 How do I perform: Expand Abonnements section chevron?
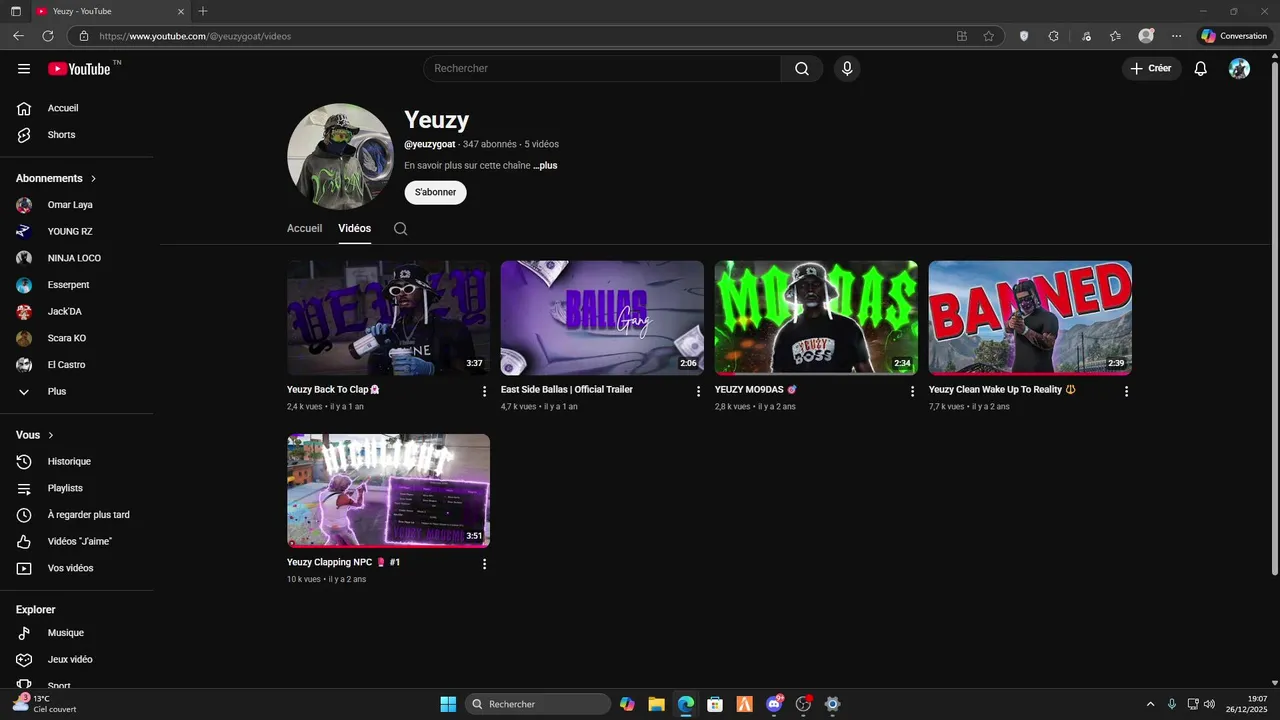click(x=94, y=178)
